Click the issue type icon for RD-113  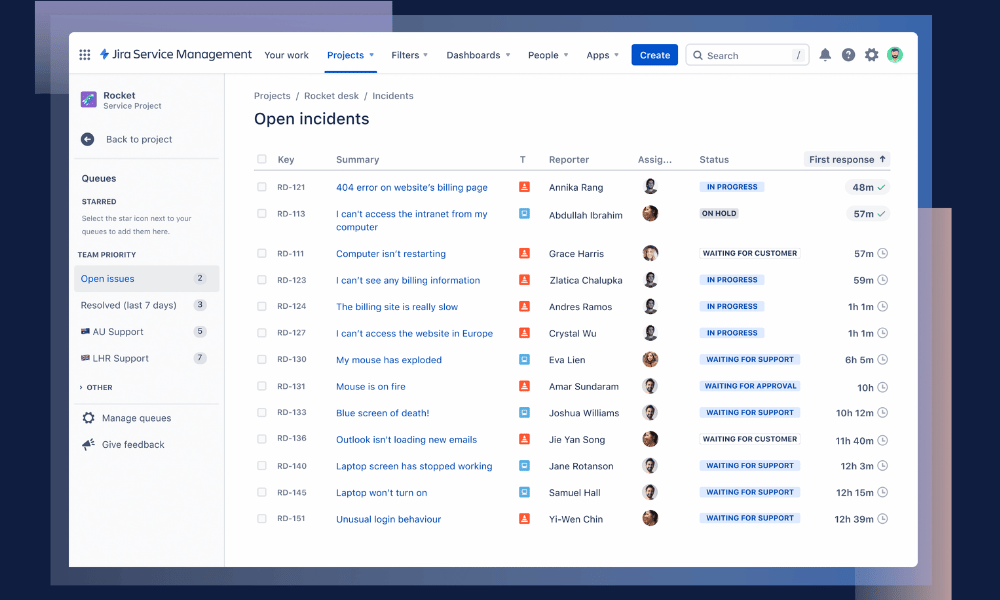[x=524, y=214]
